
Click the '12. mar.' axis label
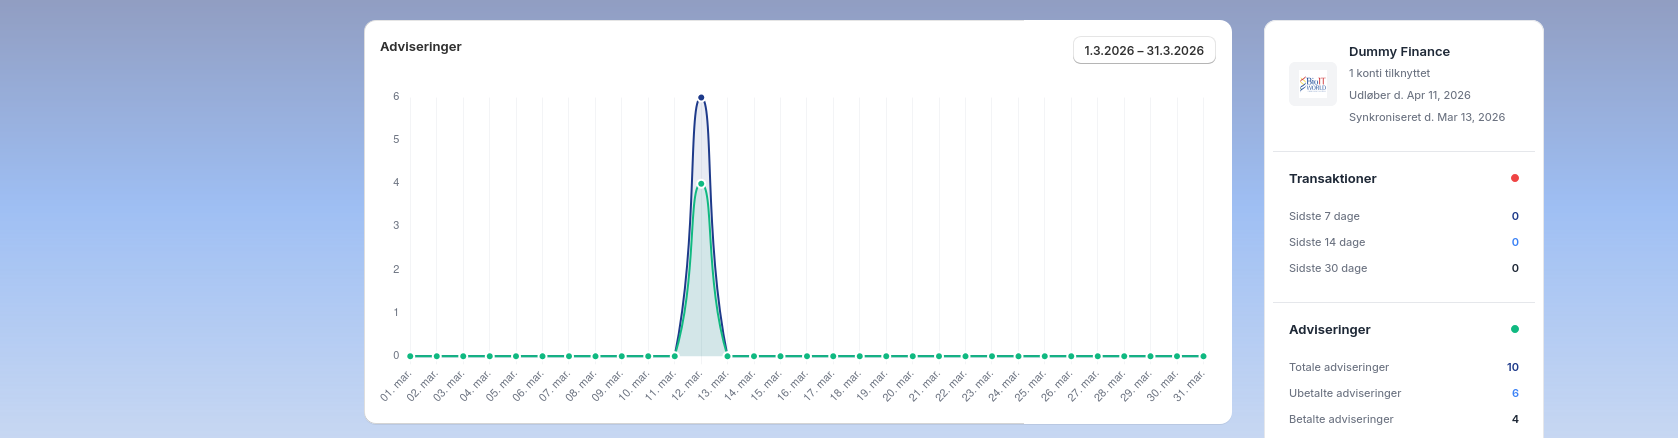click(687, 385)
